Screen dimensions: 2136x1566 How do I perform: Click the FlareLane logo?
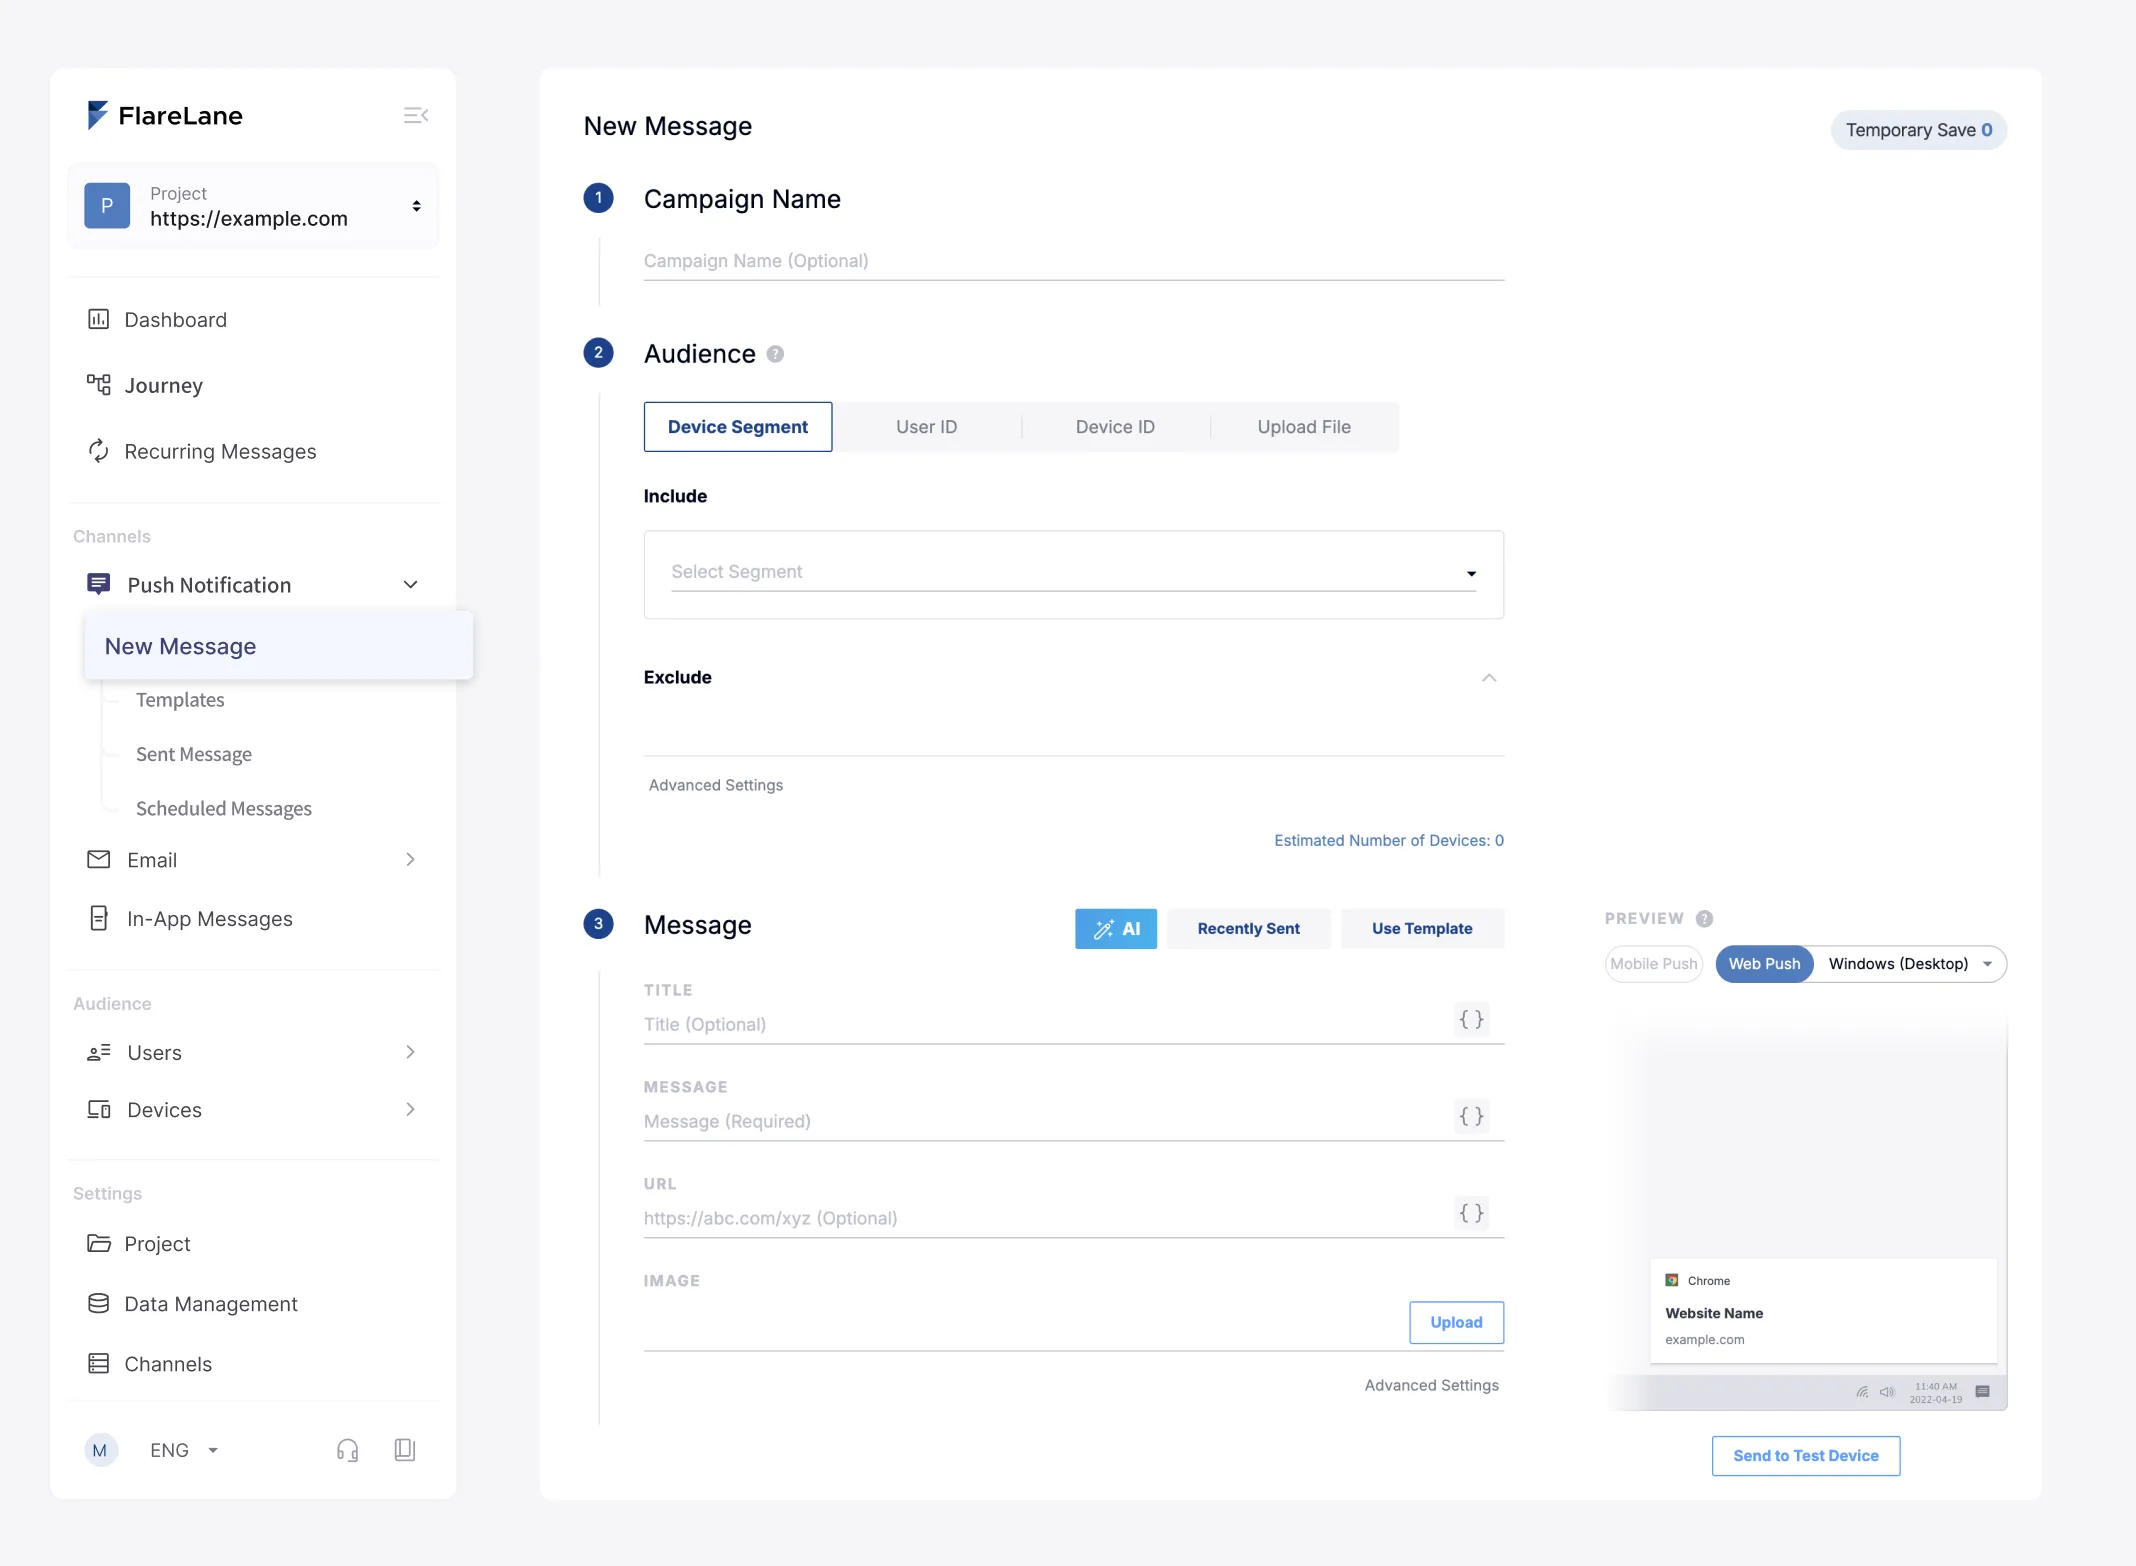(x=165, y=115)
